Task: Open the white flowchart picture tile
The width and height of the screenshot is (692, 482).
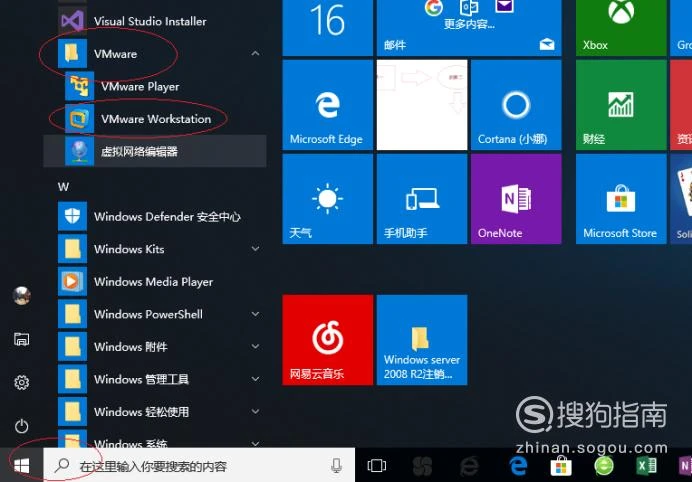Action: 422,105
